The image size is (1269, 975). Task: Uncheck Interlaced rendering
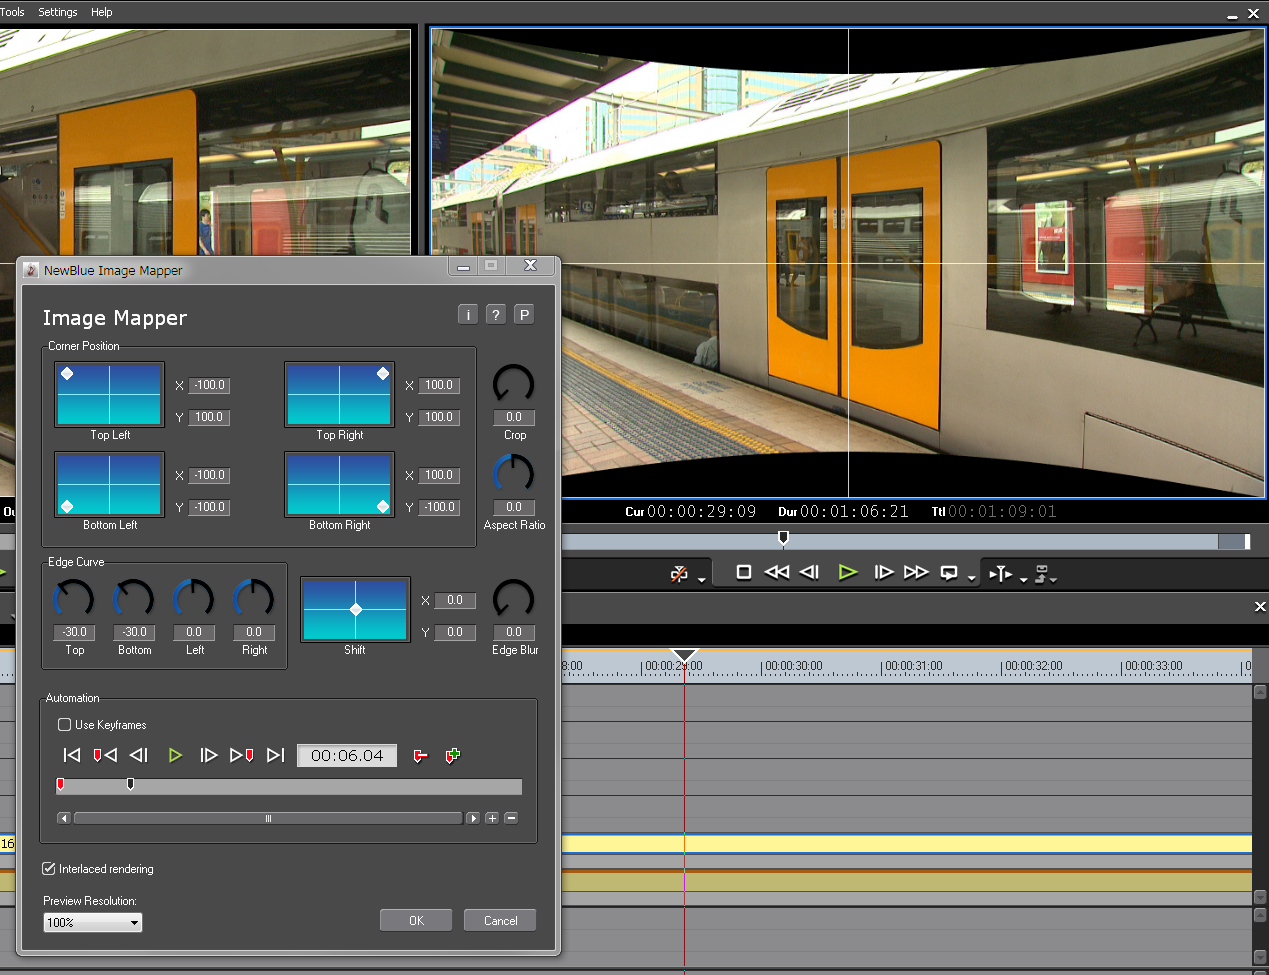pos(49,869)
